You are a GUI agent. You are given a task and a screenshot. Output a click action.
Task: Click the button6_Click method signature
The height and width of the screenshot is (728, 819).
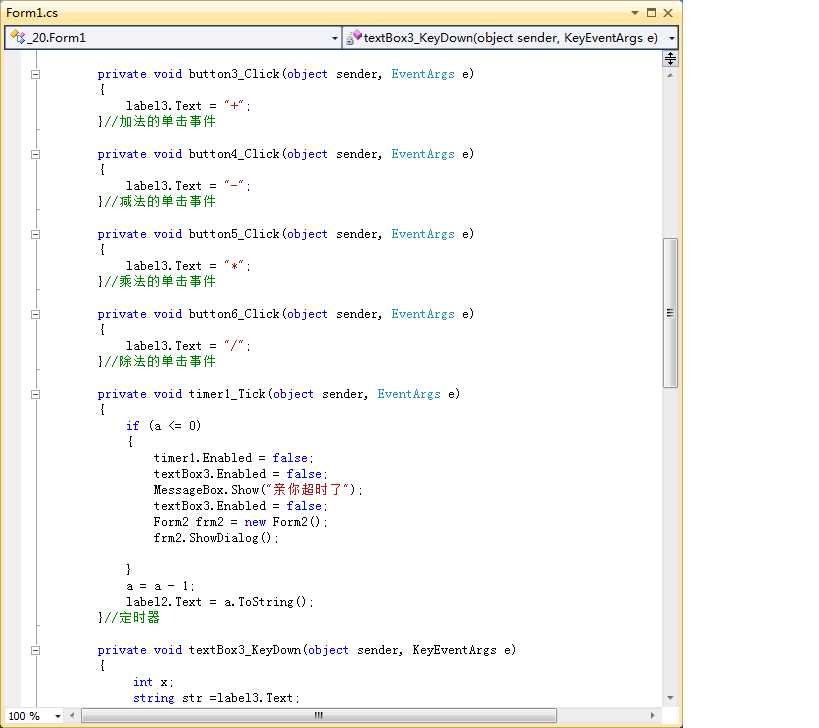[x=286, y=314]
